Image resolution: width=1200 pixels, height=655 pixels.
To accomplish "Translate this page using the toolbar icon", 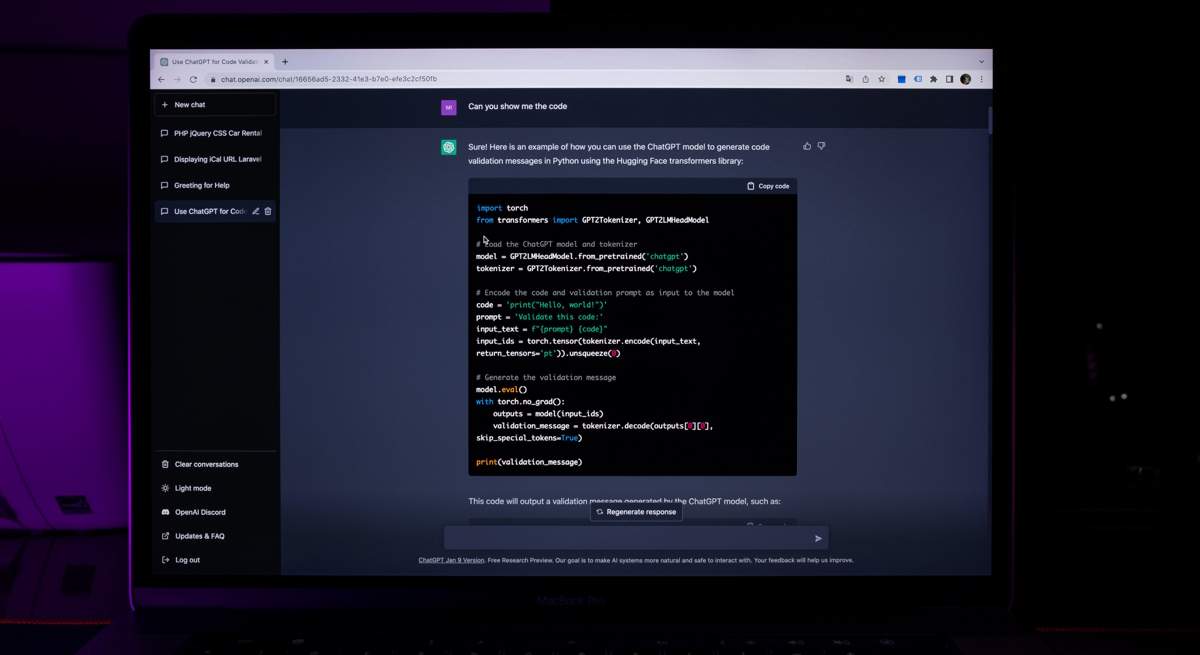I will click(x=849, y=79).
